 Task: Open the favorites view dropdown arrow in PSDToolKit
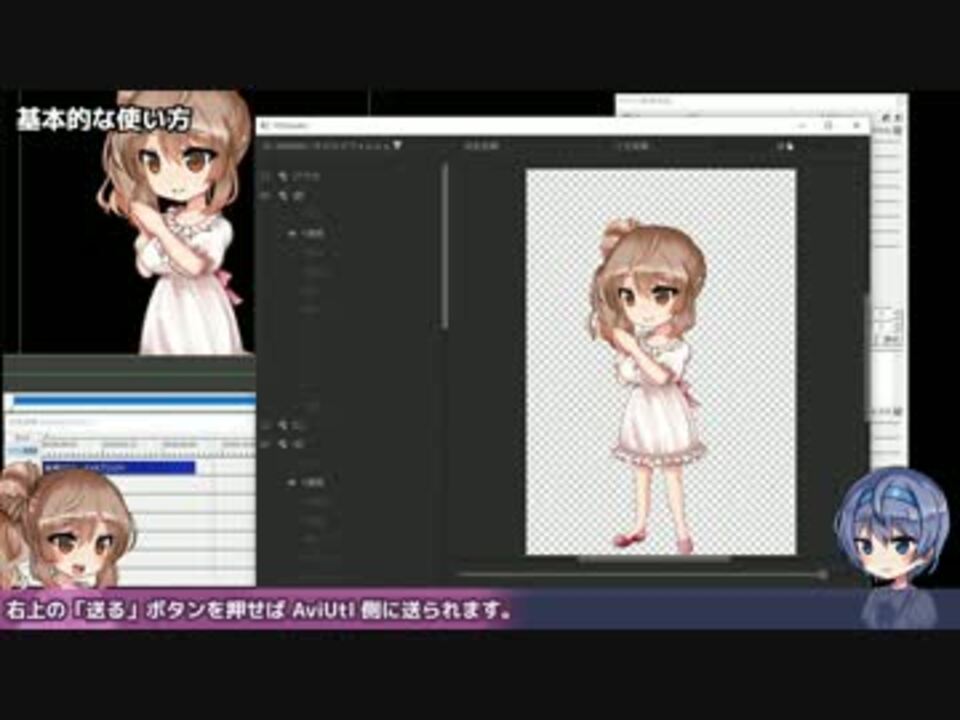[x=397, y=146]
